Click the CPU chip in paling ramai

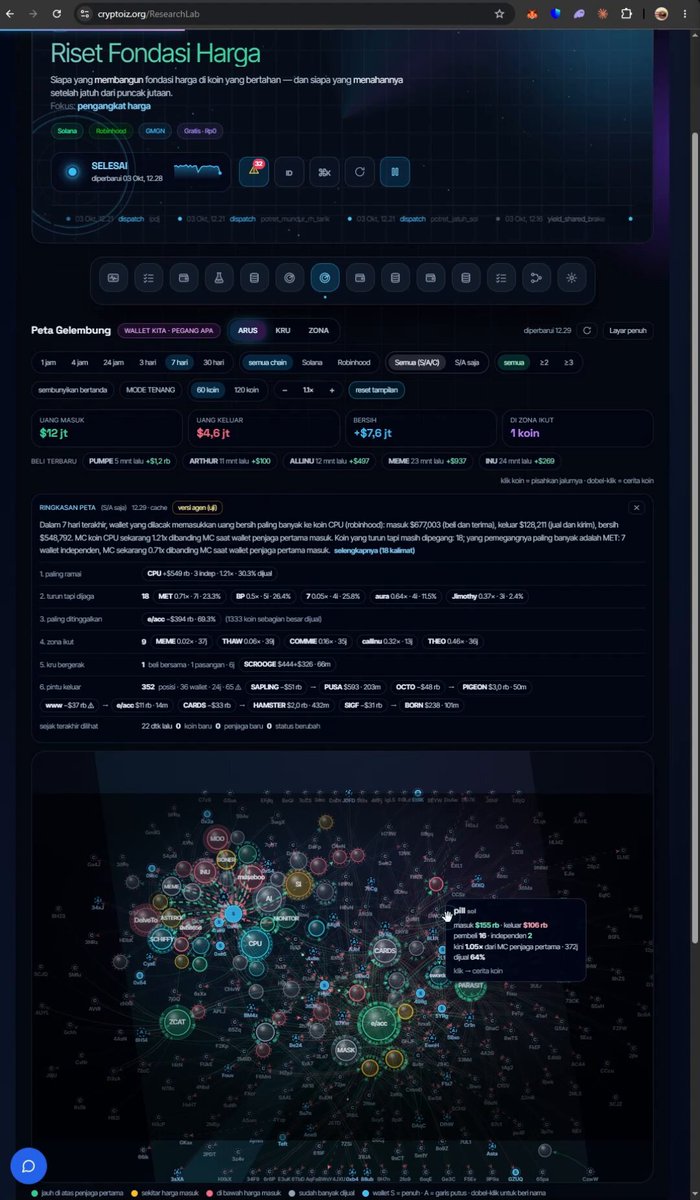tap(211, 574)
